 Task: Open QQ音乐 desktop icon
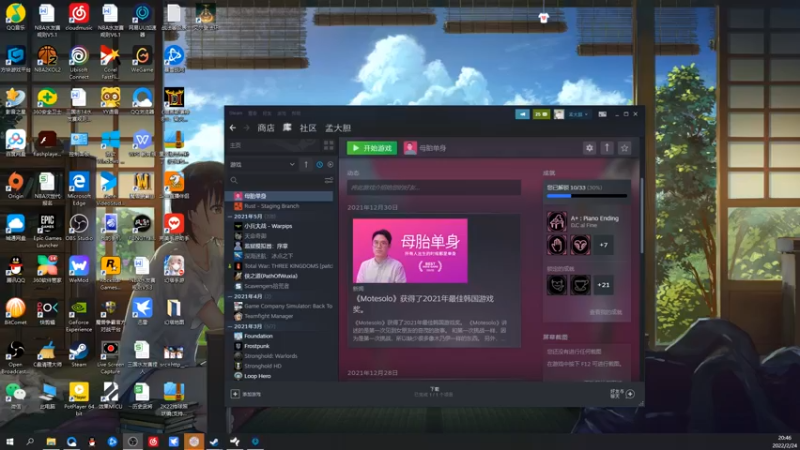(x=15, y=18)
